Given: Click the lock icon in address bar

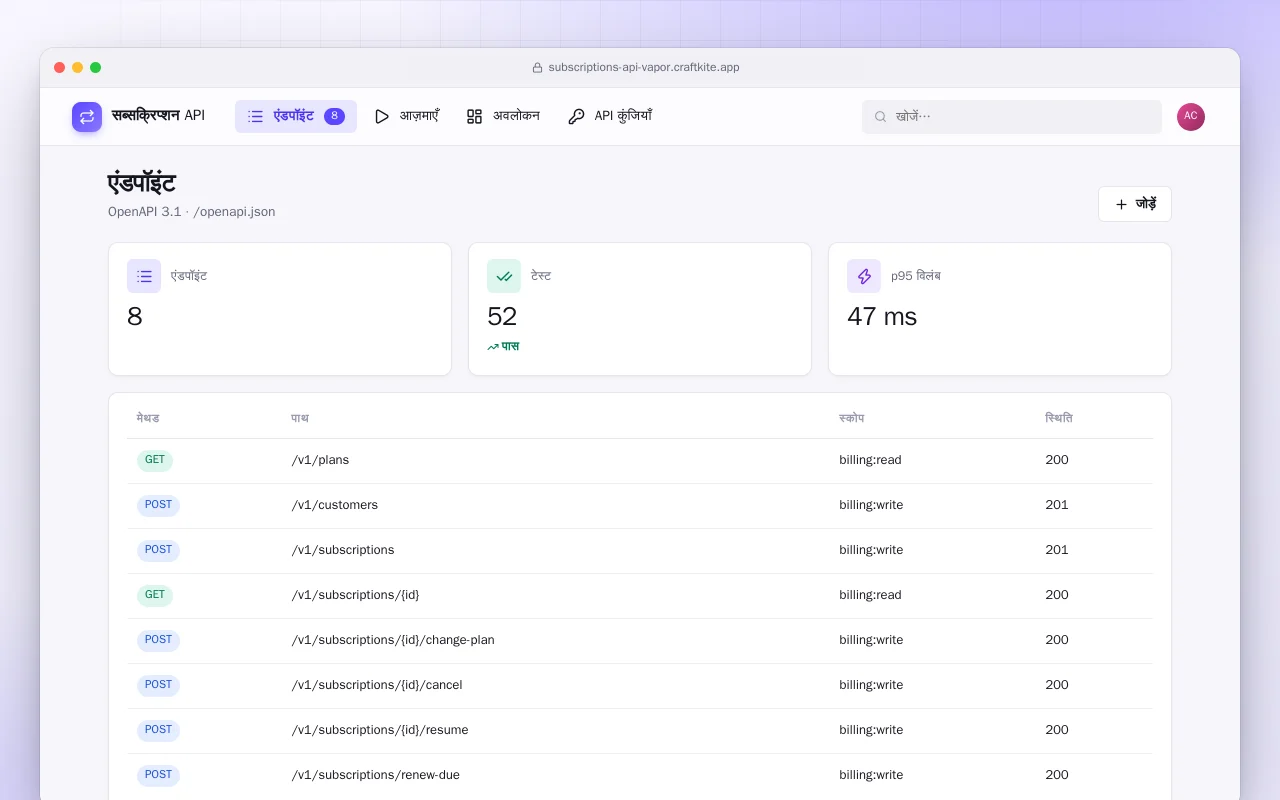Looking at the screenshot, I should pyautogui.click(x=538, y=68).
